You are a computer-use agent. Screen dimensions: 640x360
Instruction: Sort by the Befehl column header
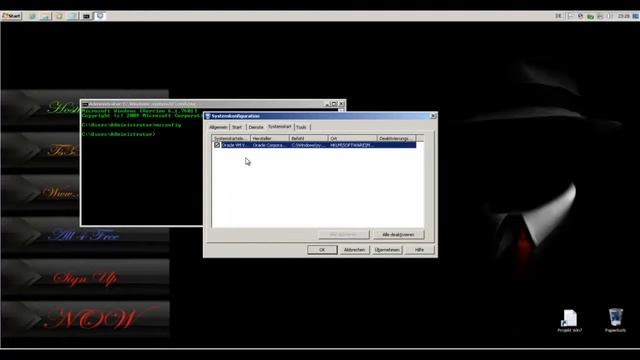click(x=309, y=138)
